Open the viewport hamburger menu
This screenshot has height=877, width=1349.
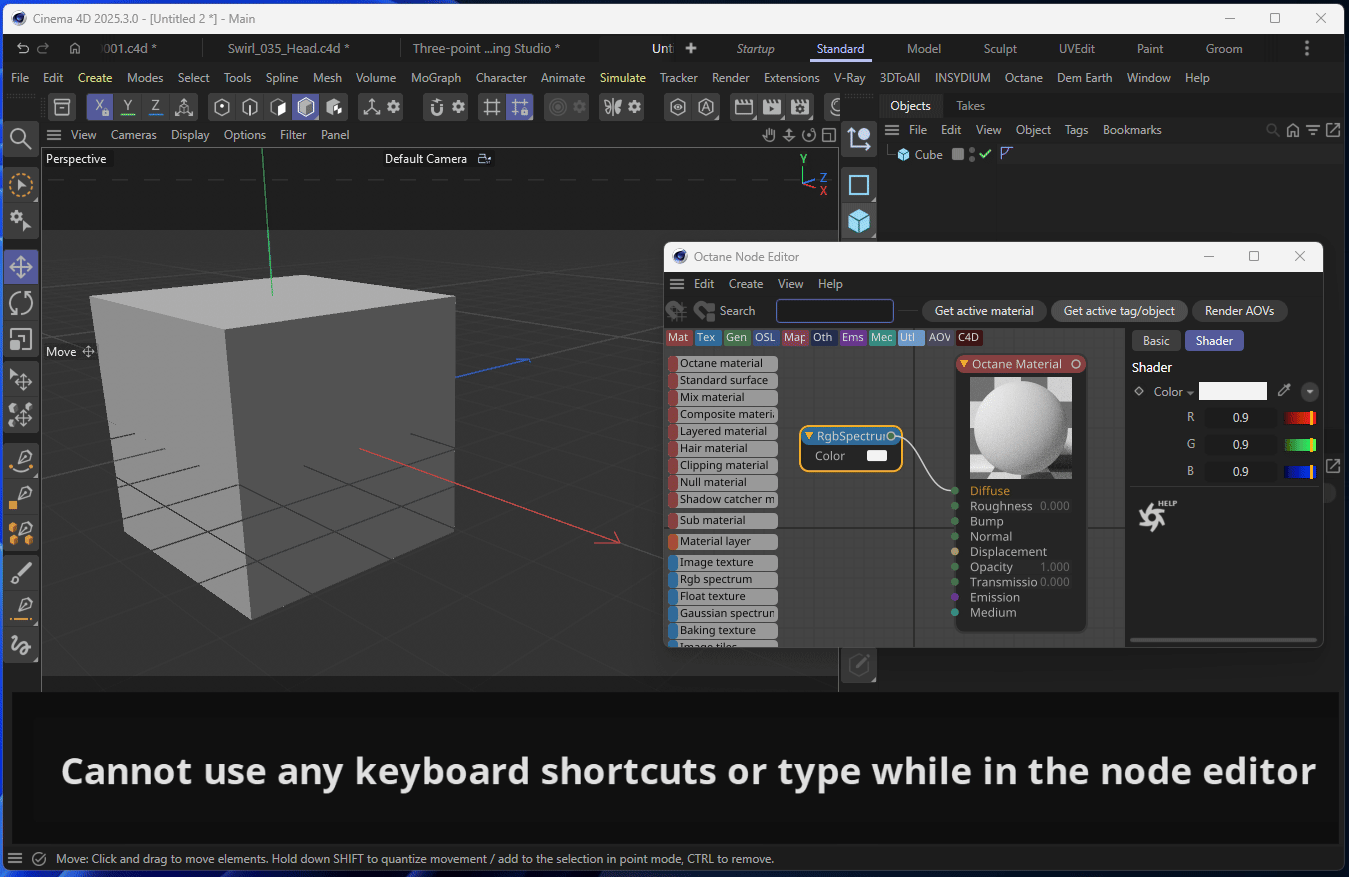tap(54, 135)
